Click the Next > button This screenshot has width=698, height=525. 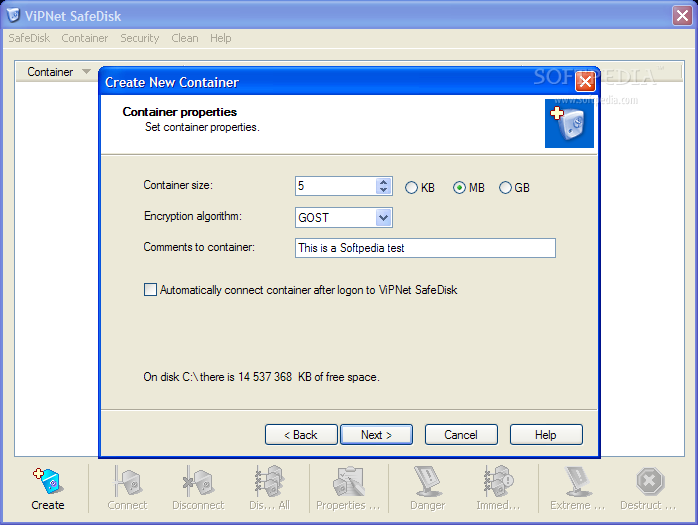tap(376, 435)
